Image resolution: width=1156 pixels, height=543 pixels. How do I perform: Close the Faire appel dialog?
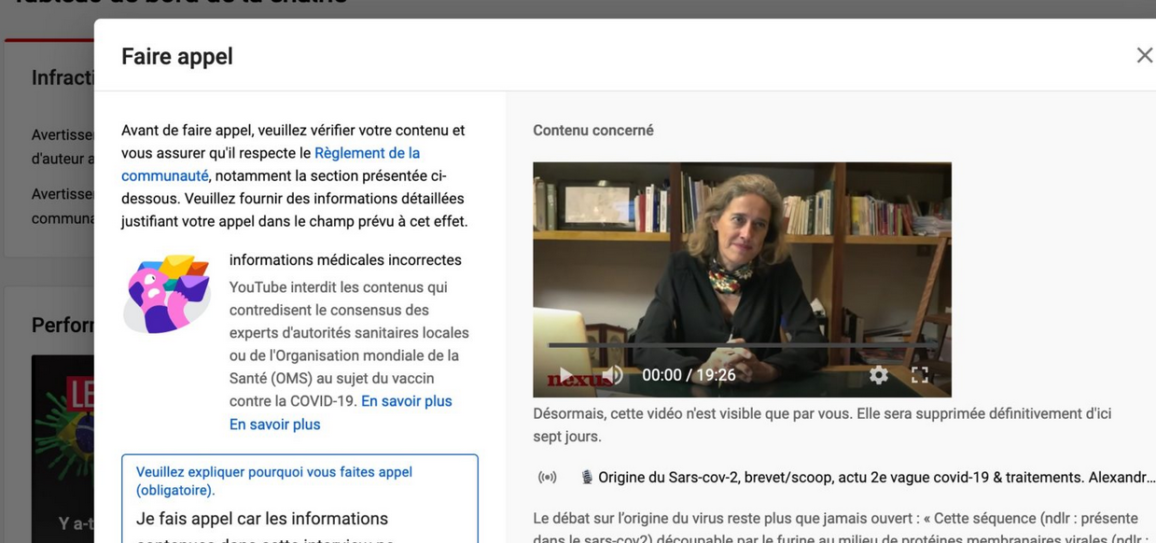coord(1144,55)
